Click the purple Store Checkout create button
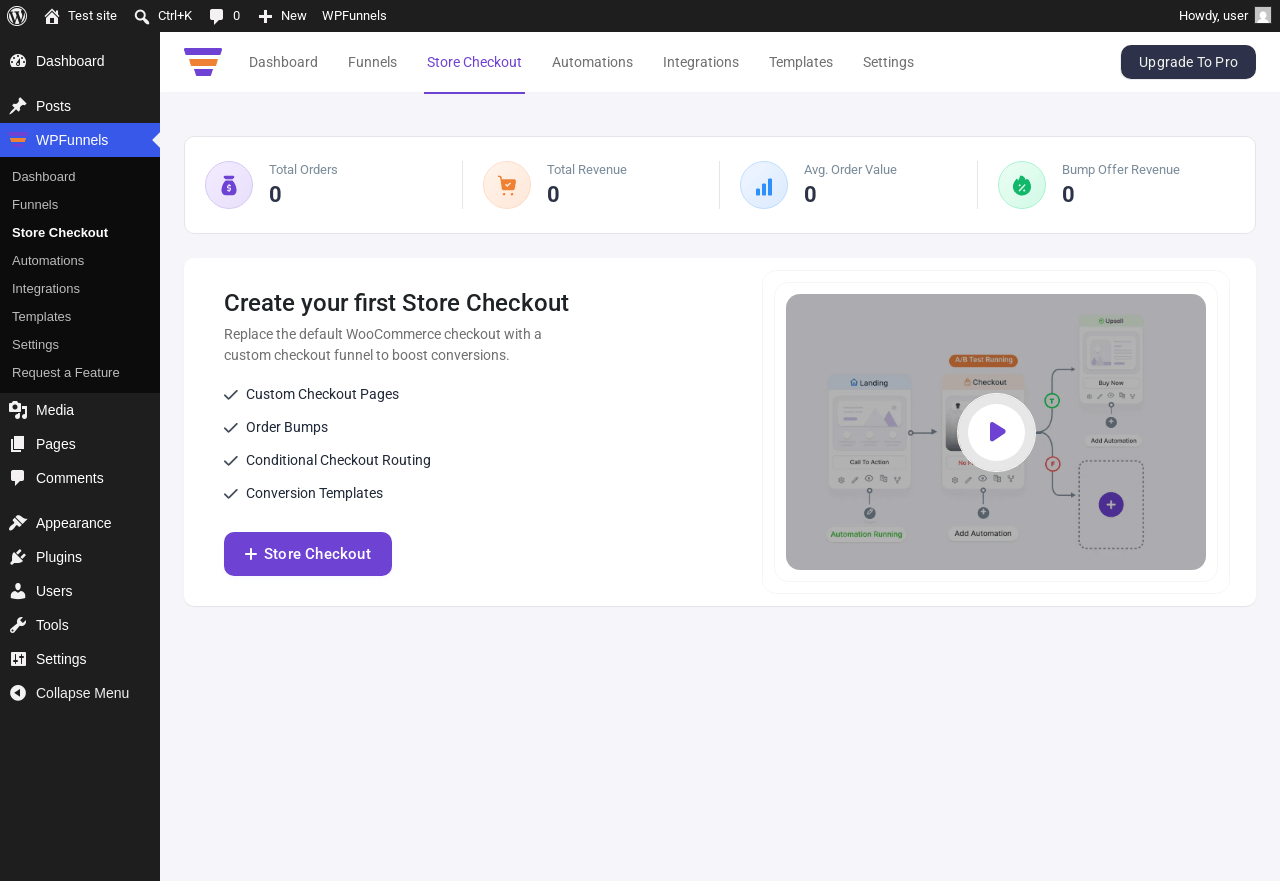The image size is (1280, 881). (x=308, y=554)
